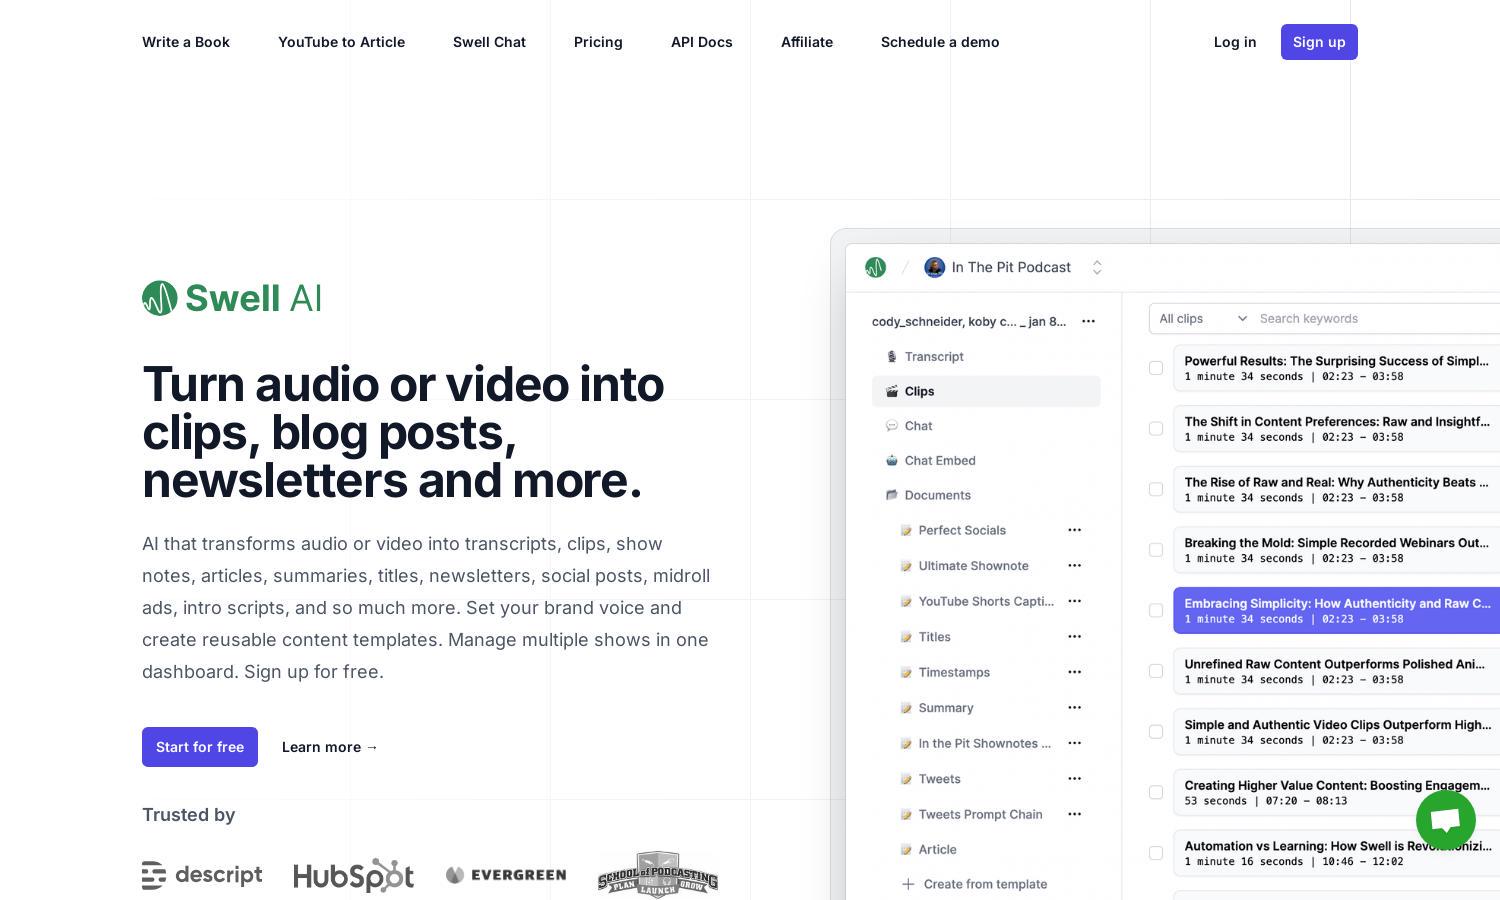Focus the Search keywords field

pos(1376,319)
